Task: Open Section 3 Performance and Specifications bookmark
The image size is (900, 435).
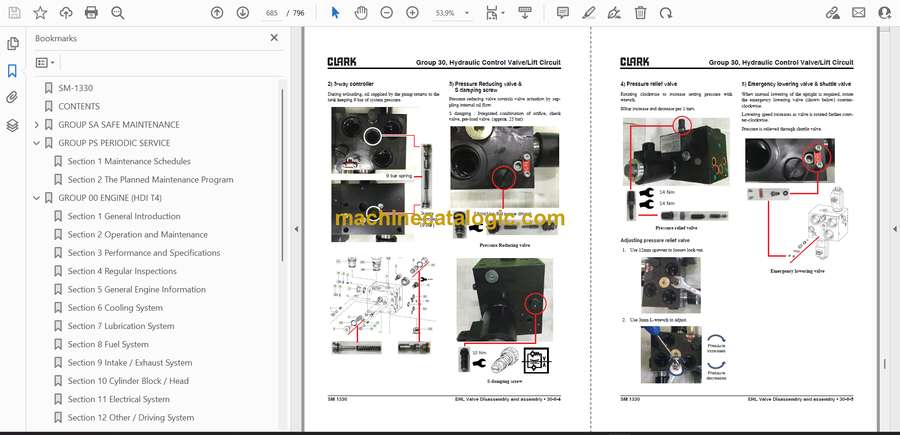Action: coord(144,253)
